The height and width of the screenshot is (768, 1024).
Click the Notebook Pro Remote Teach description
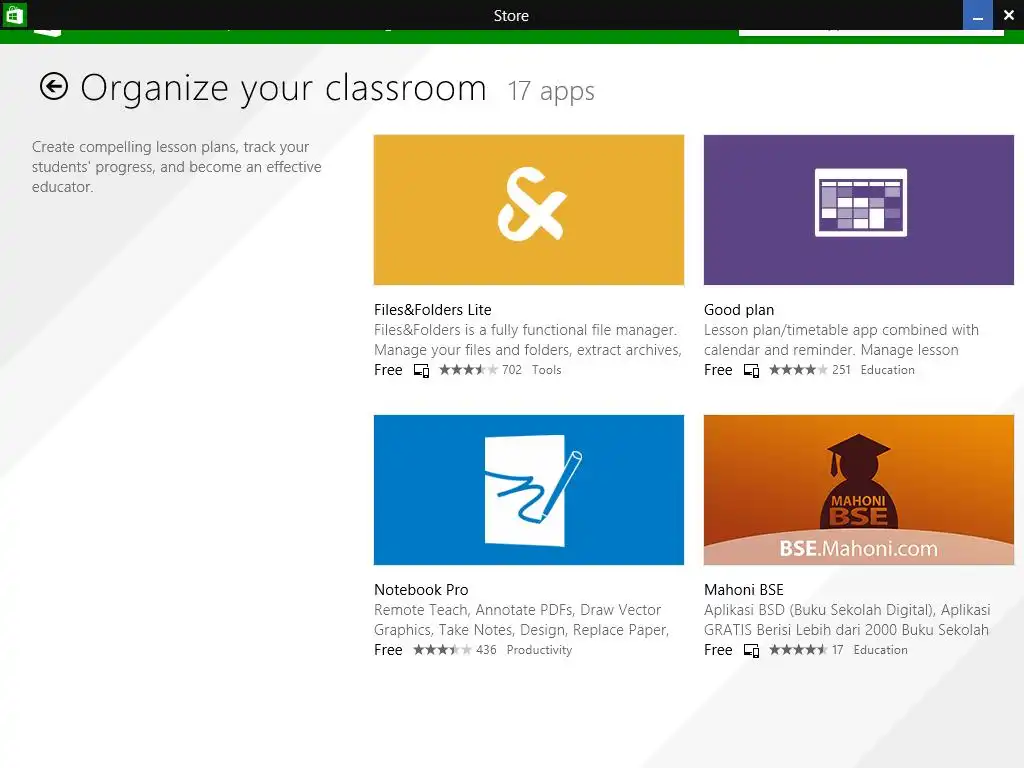click(522, 620)
